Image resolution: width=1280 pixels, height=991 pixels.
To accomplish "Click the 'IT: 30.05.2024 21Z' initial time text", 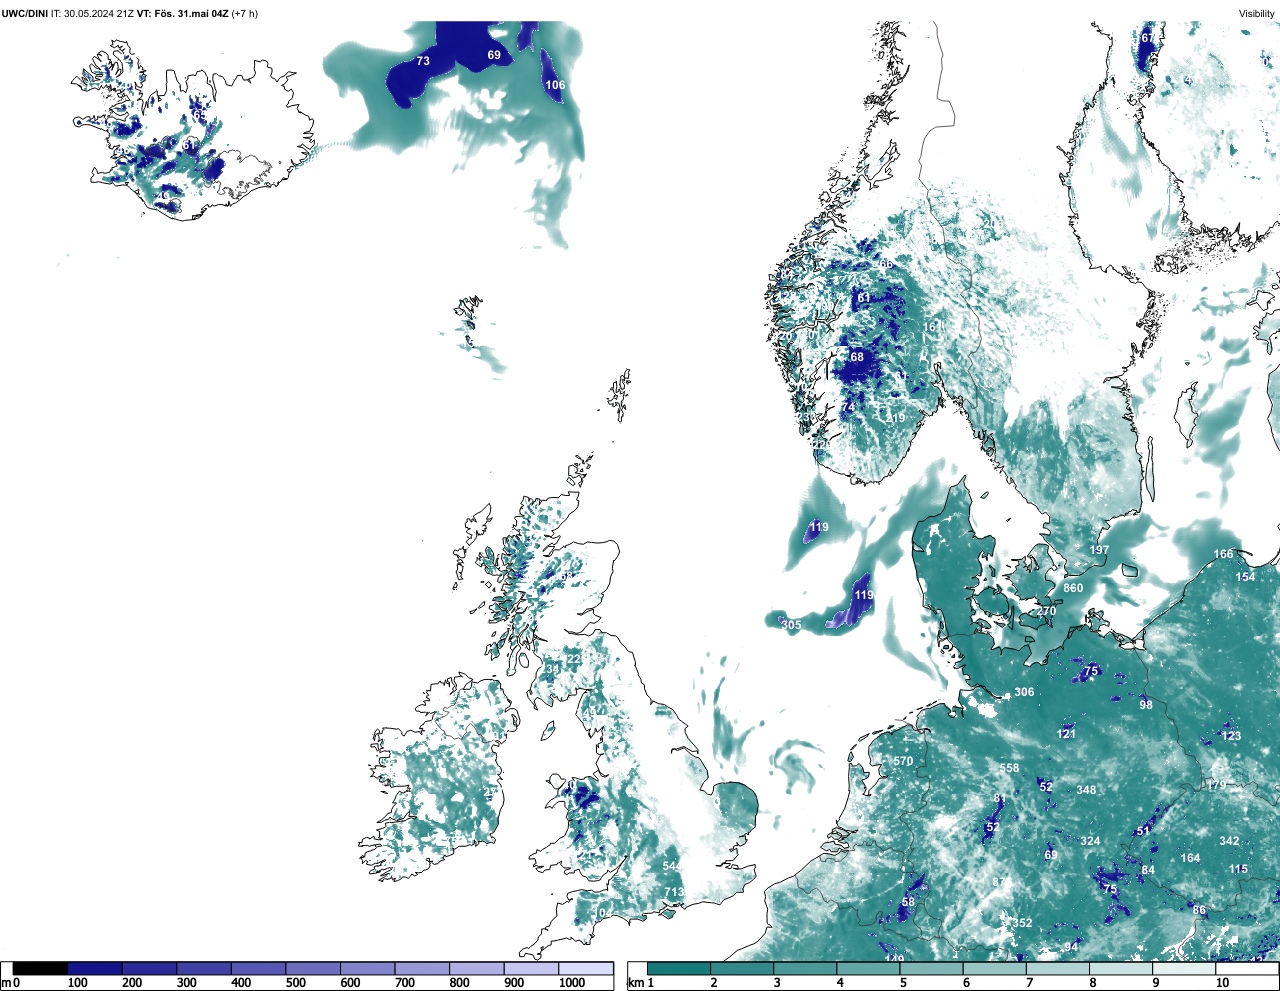I will 92,14.
